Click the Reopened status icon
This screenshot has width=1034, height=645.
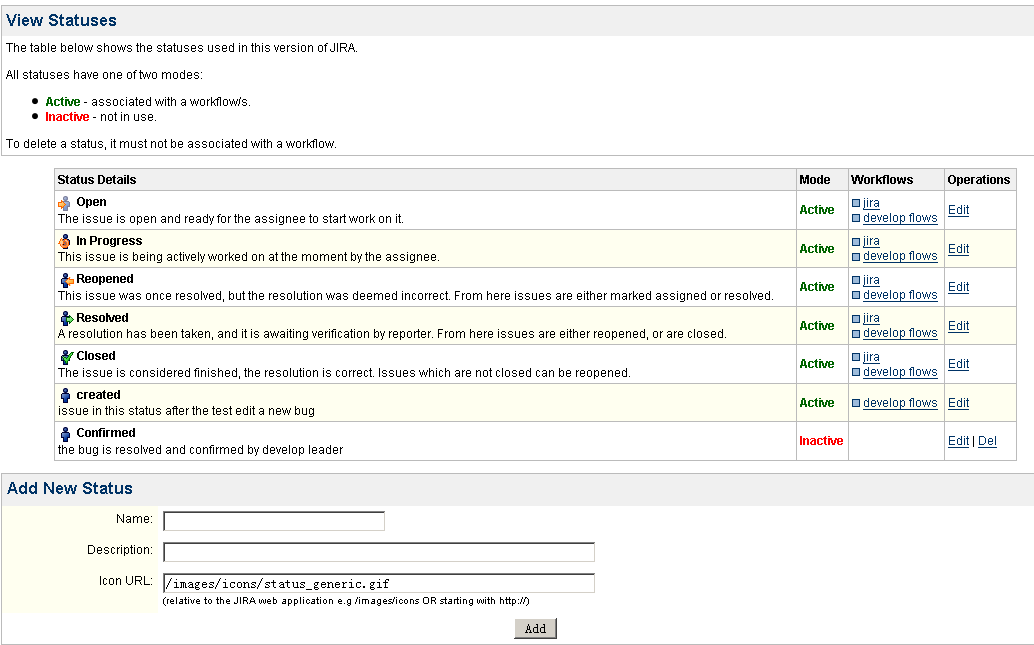(x=65, y=280)
